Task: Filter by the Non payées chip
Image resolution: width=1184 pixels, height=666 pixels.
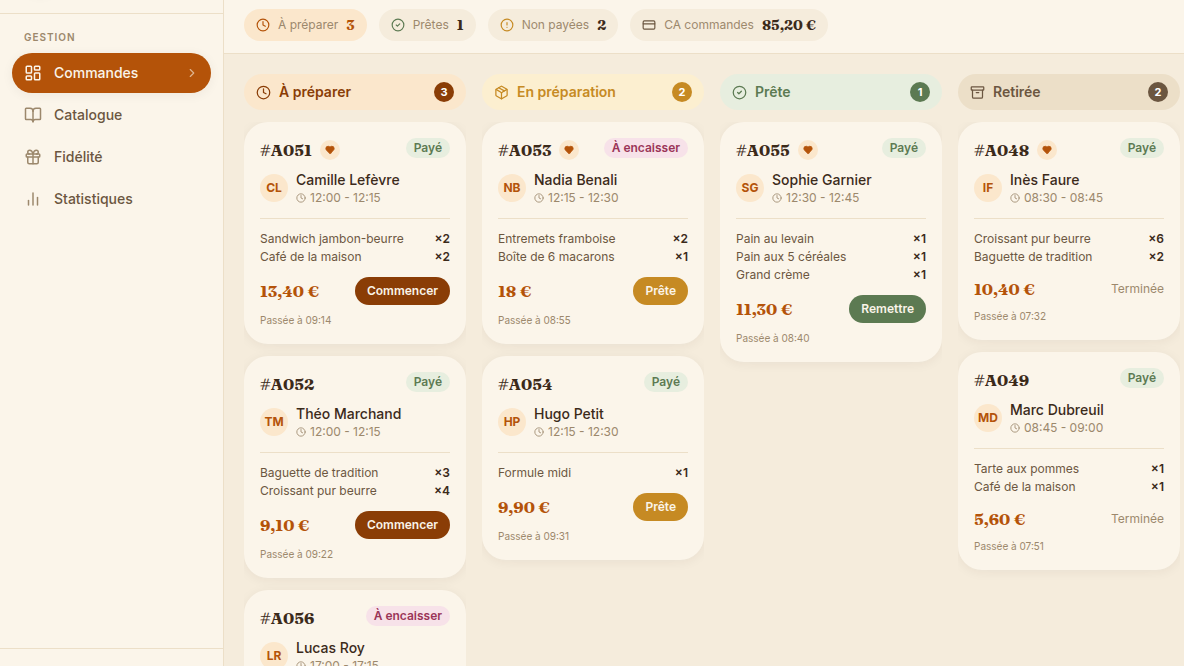Action: click(553, 25)
